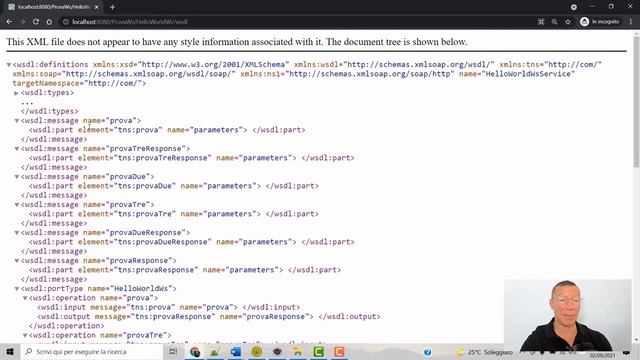Open the green C app on the taskbar
The image size is (640, 360).
pyautogui.click(x=318, y=351)
